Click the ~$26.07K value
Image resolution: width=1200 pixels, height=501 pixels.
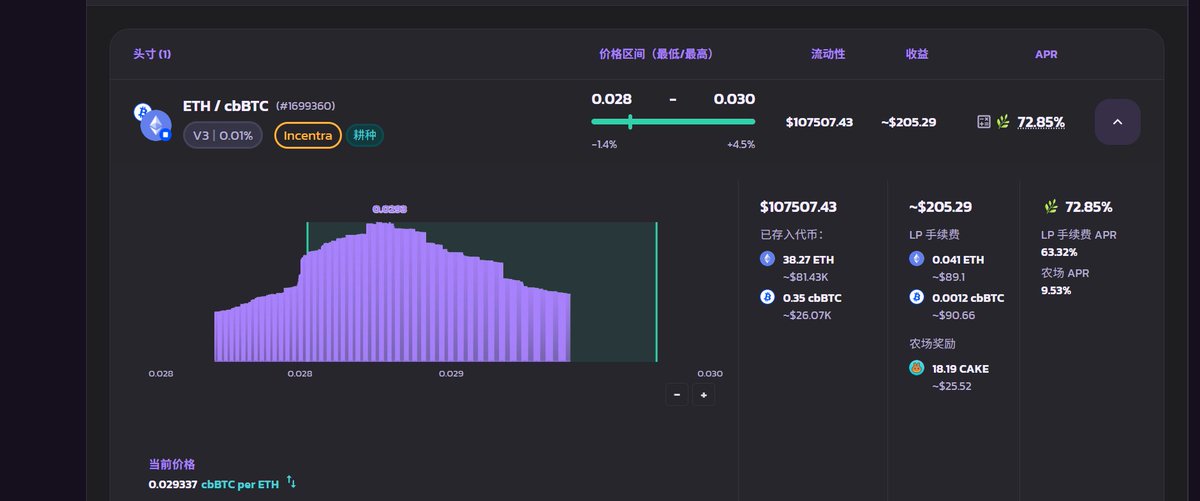point(807,315)
